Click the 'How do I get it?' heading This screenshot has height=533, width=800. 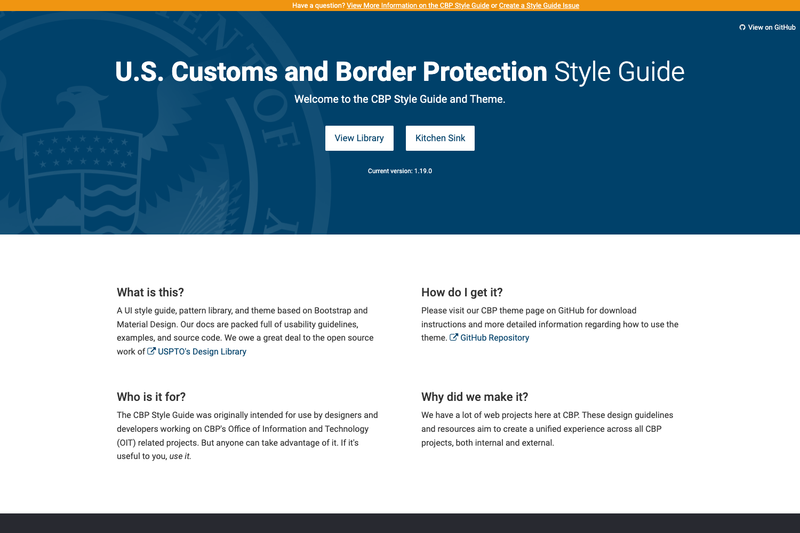pyautogui.click(x=462, y=292)
